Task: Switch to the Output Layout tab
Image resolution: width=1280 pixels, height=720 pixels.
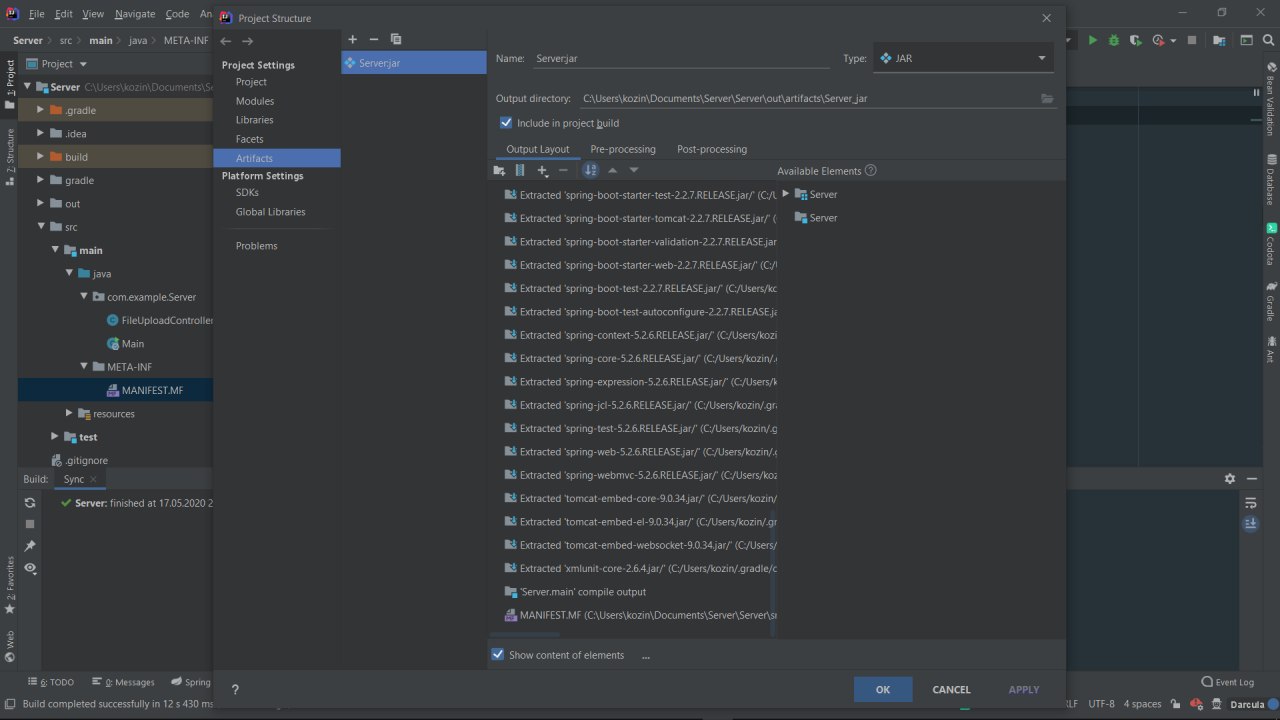Action: click(x=538, y=149)
